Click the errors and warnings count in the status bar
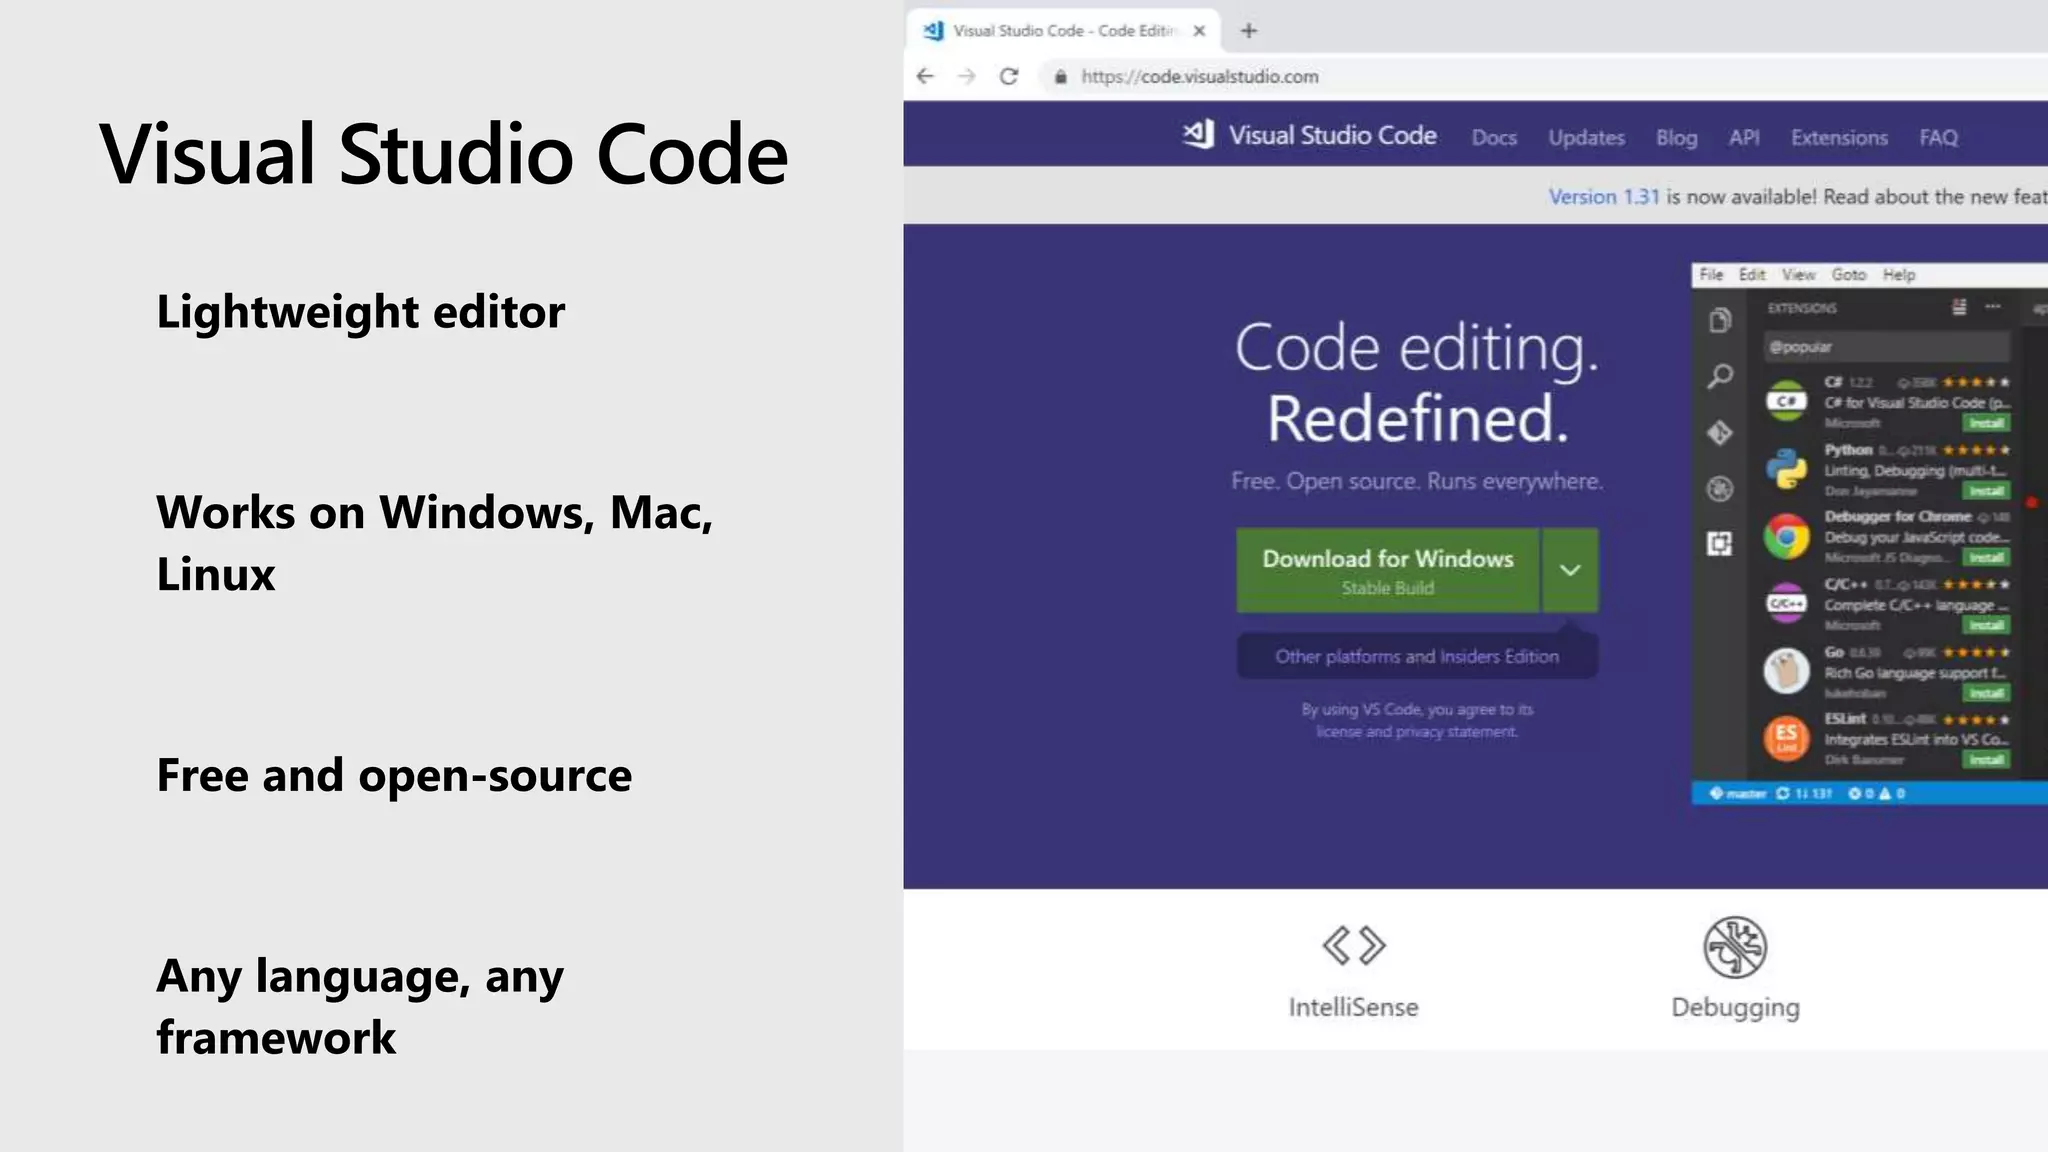Image resolution: width=2048 pixels, height=1152 pixels. 1877,793
